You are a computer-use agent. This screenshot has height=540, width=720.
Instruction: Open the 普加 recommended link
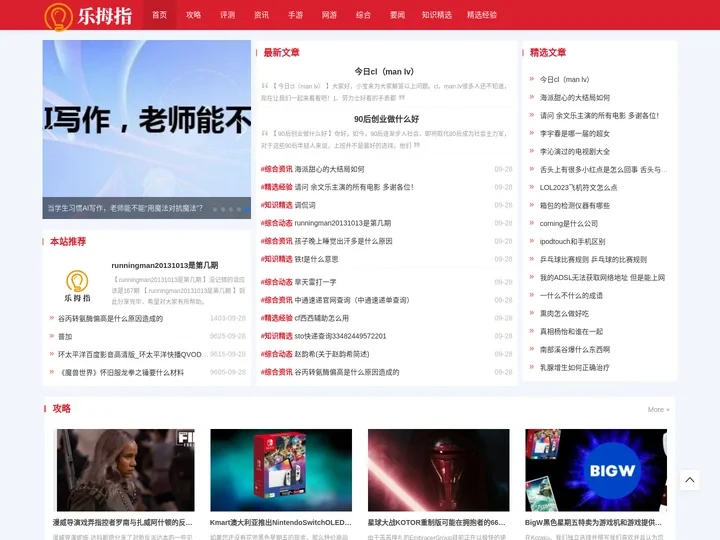[65, 336]
